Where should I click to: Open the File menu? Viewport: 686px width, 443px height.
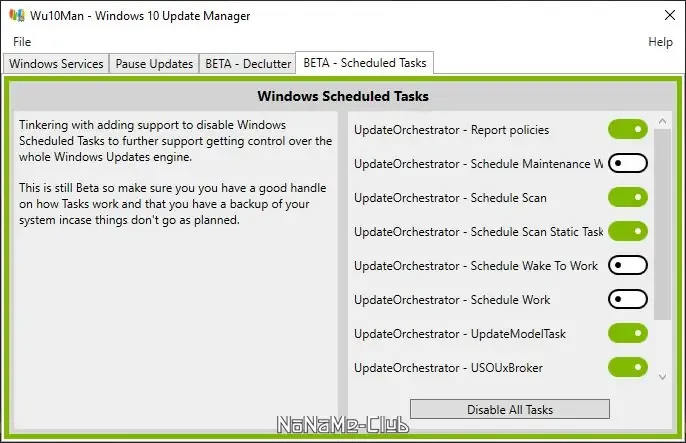click(x=22, y=42)
